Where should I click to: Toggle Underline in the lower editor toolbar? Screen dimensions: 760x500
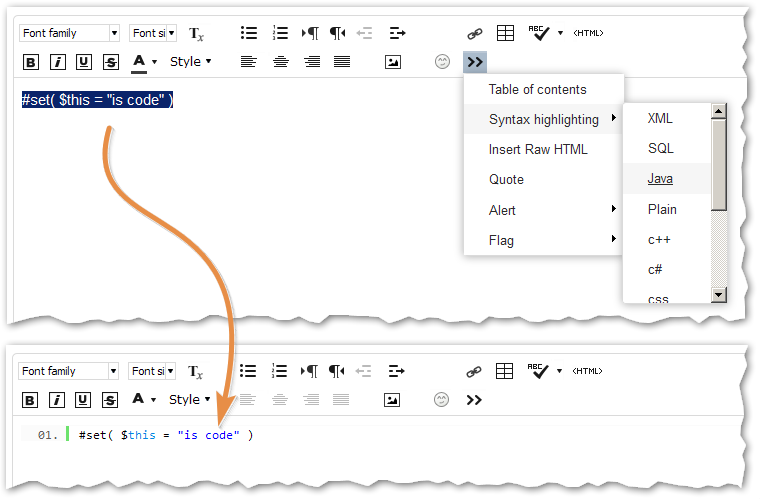84,400
